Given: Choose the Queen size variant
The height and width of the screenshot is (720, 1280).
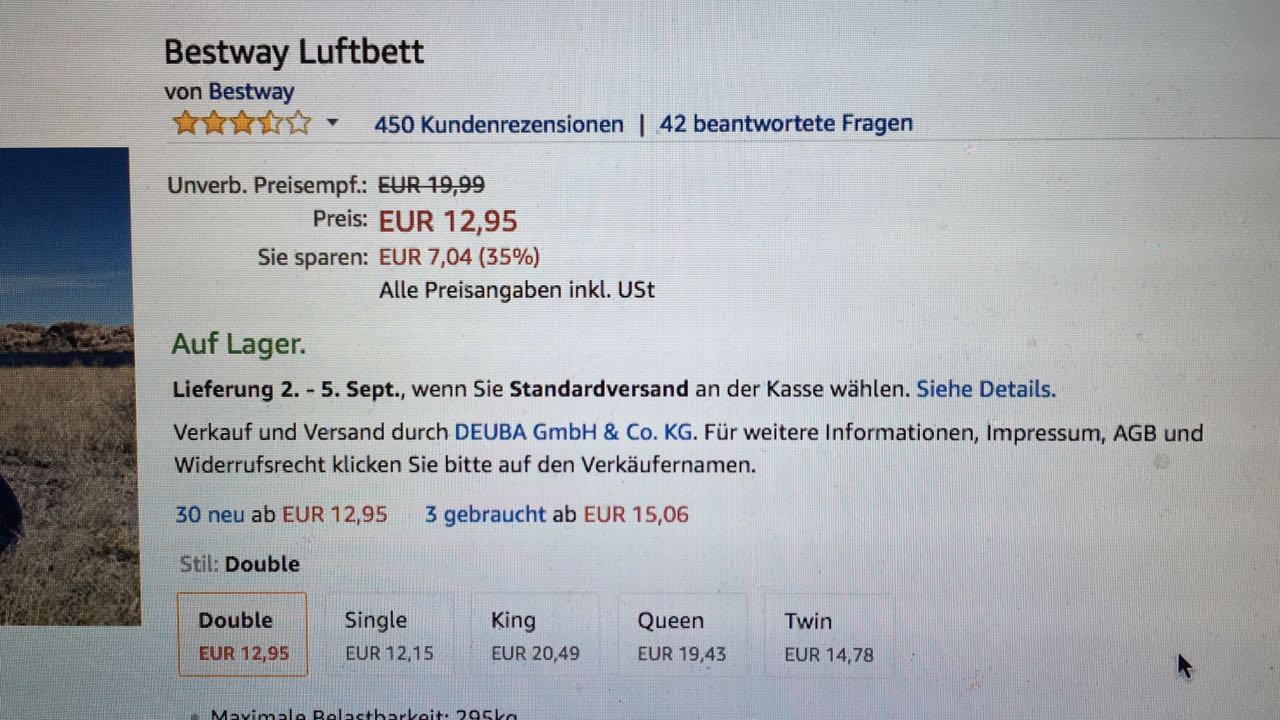Looking at the screenshot, I should click(681, 635).
